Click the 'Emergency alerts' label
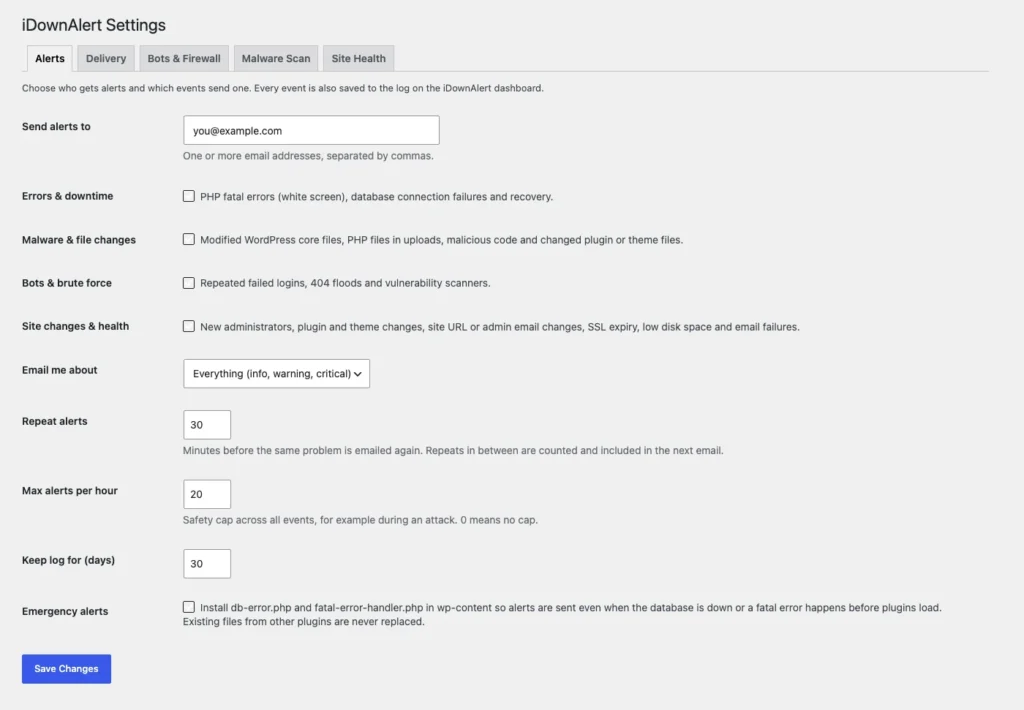 coord(65,611)
